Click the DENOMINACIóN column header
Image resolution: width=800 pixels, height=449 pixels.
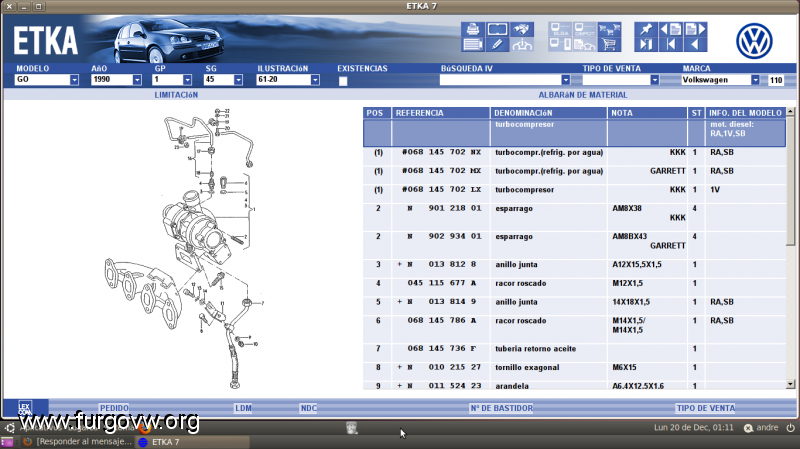click(548, 113)
